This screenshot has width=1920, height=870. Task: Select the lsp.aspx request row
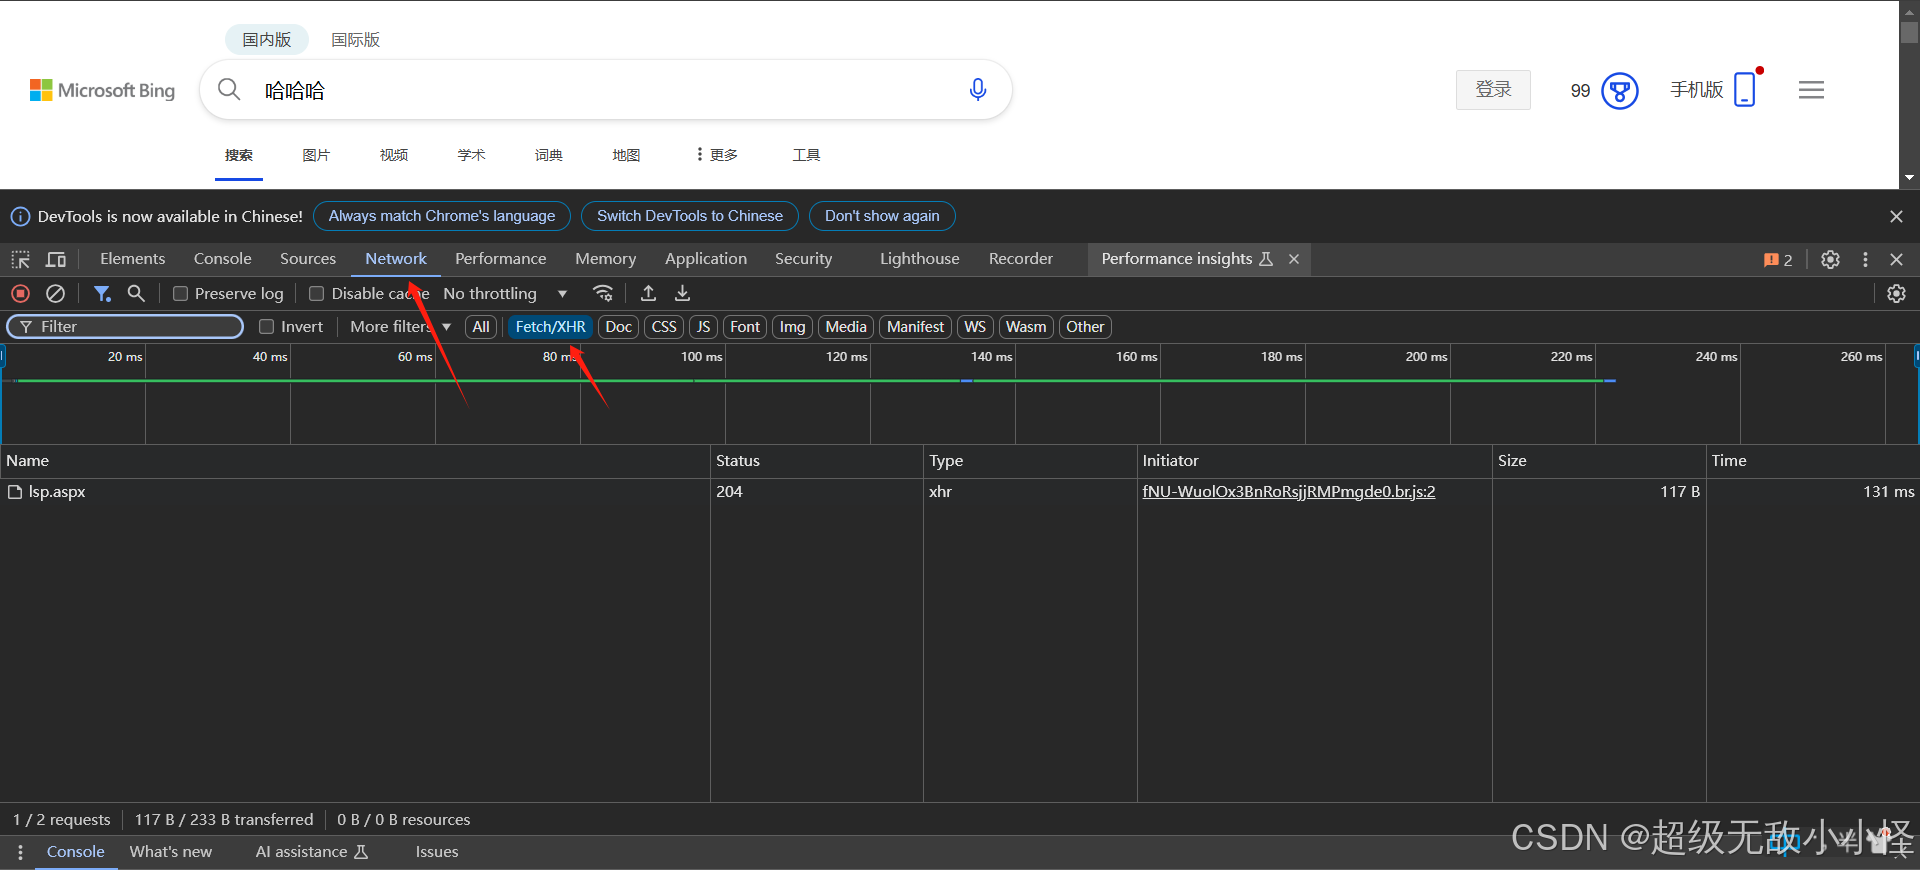click(x=960, y=492)
